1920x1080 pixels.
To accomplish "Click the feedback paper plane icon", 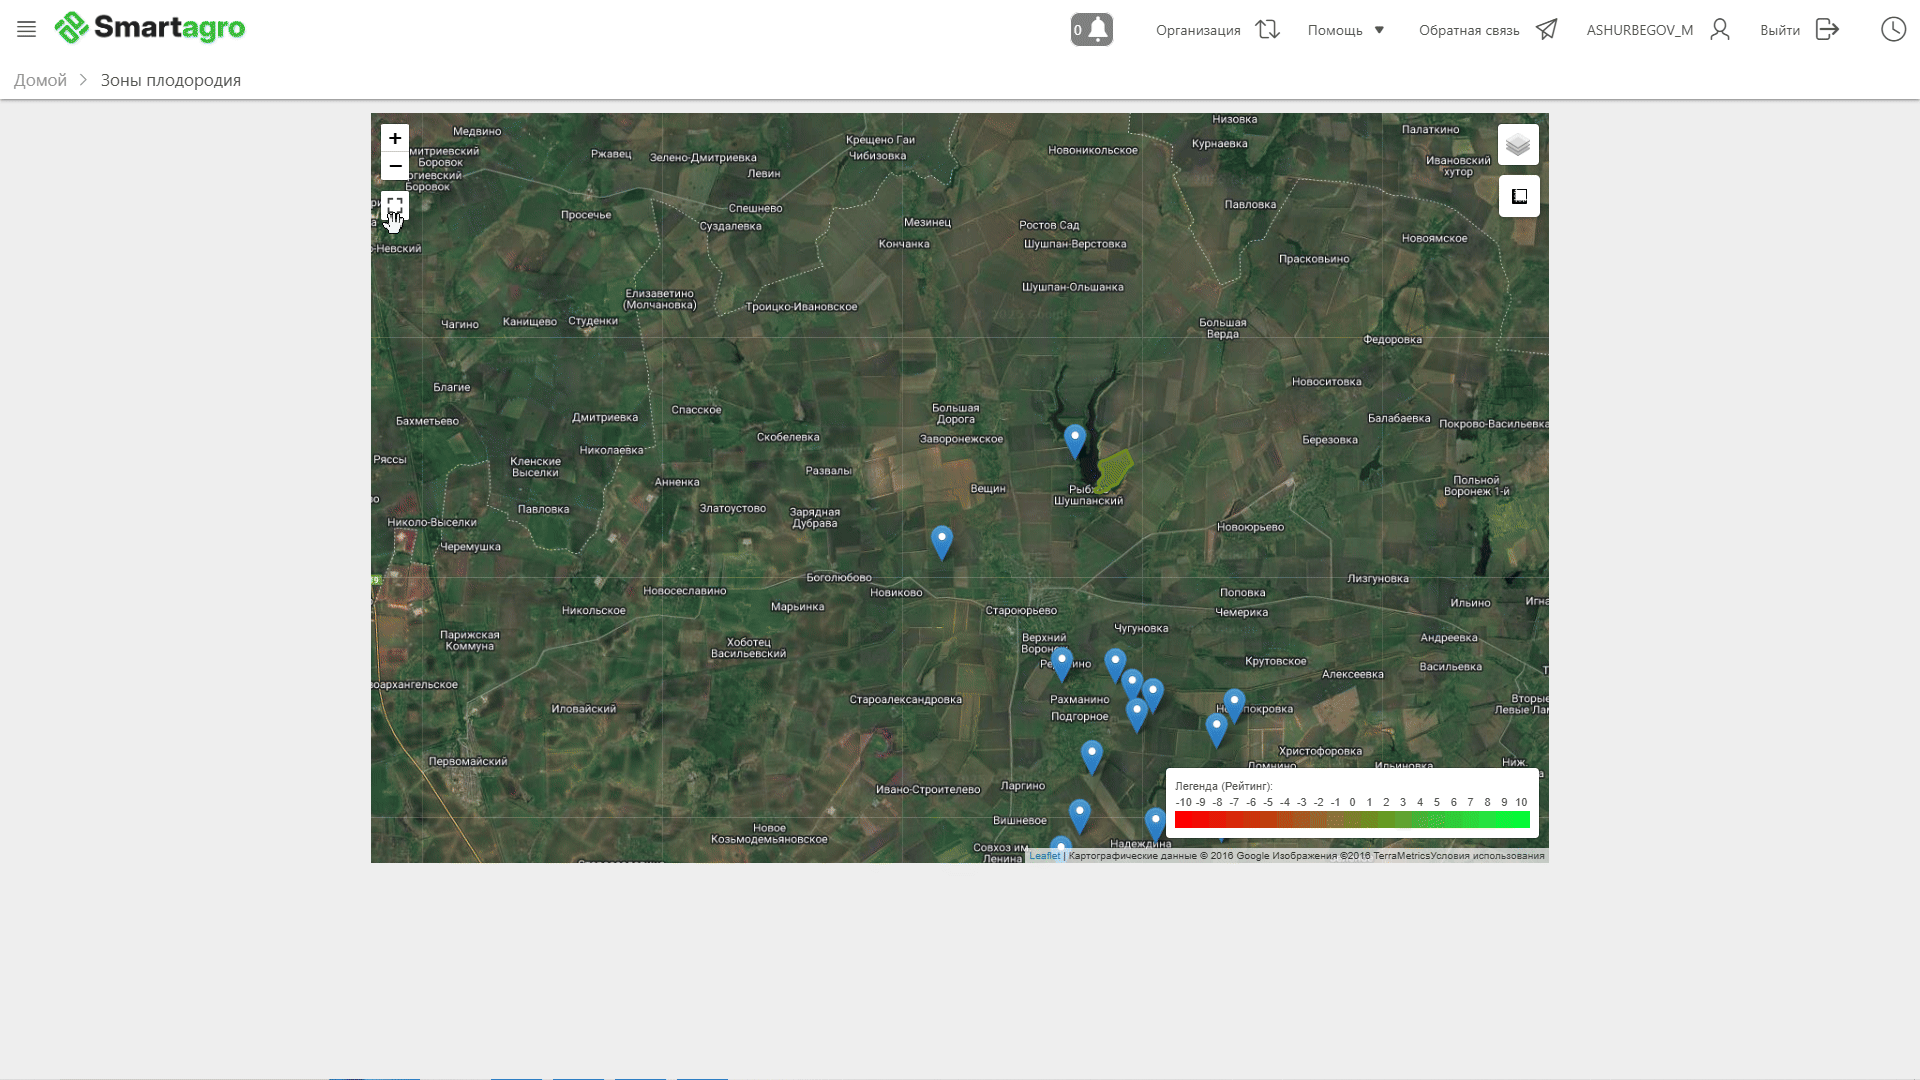I will point(1546,30).
